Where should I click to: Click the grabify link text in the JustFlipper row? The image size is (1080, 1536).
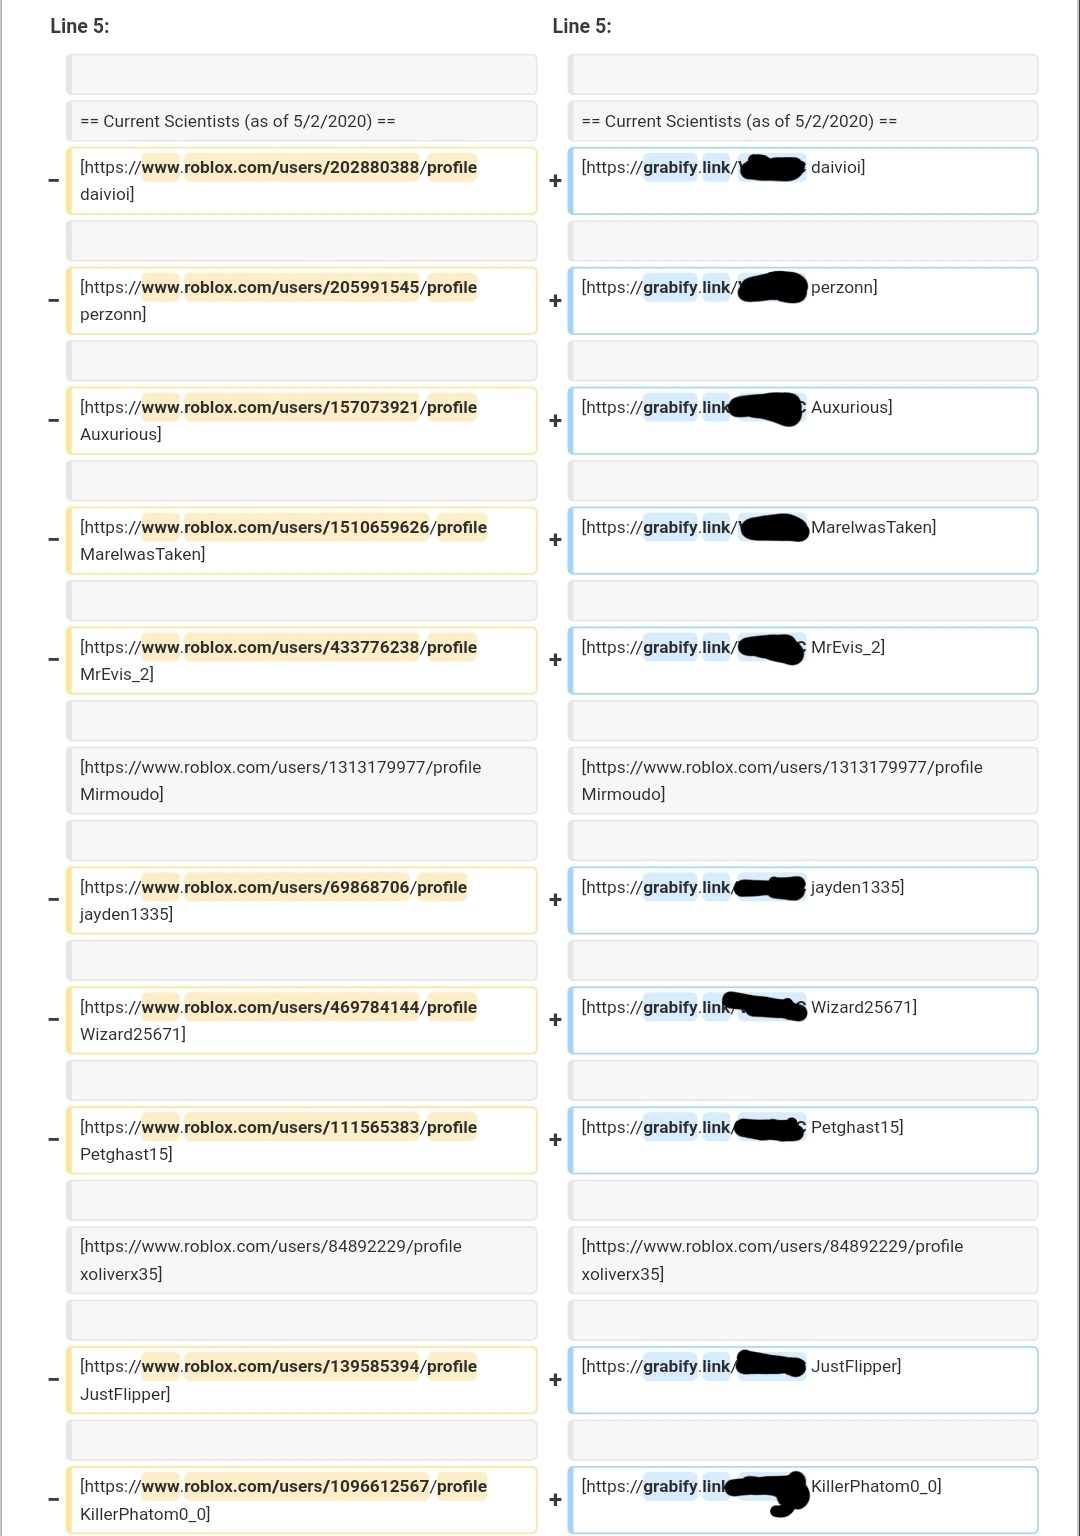click(686, 1367)
